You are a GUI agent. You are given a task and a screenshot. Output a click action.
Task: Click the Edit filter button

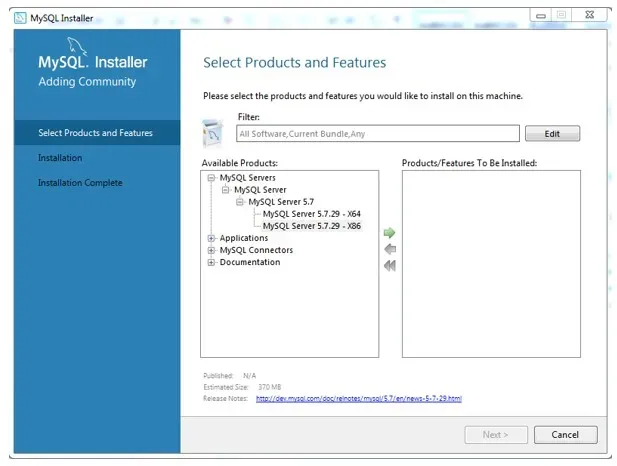click(x=552, y=134)
